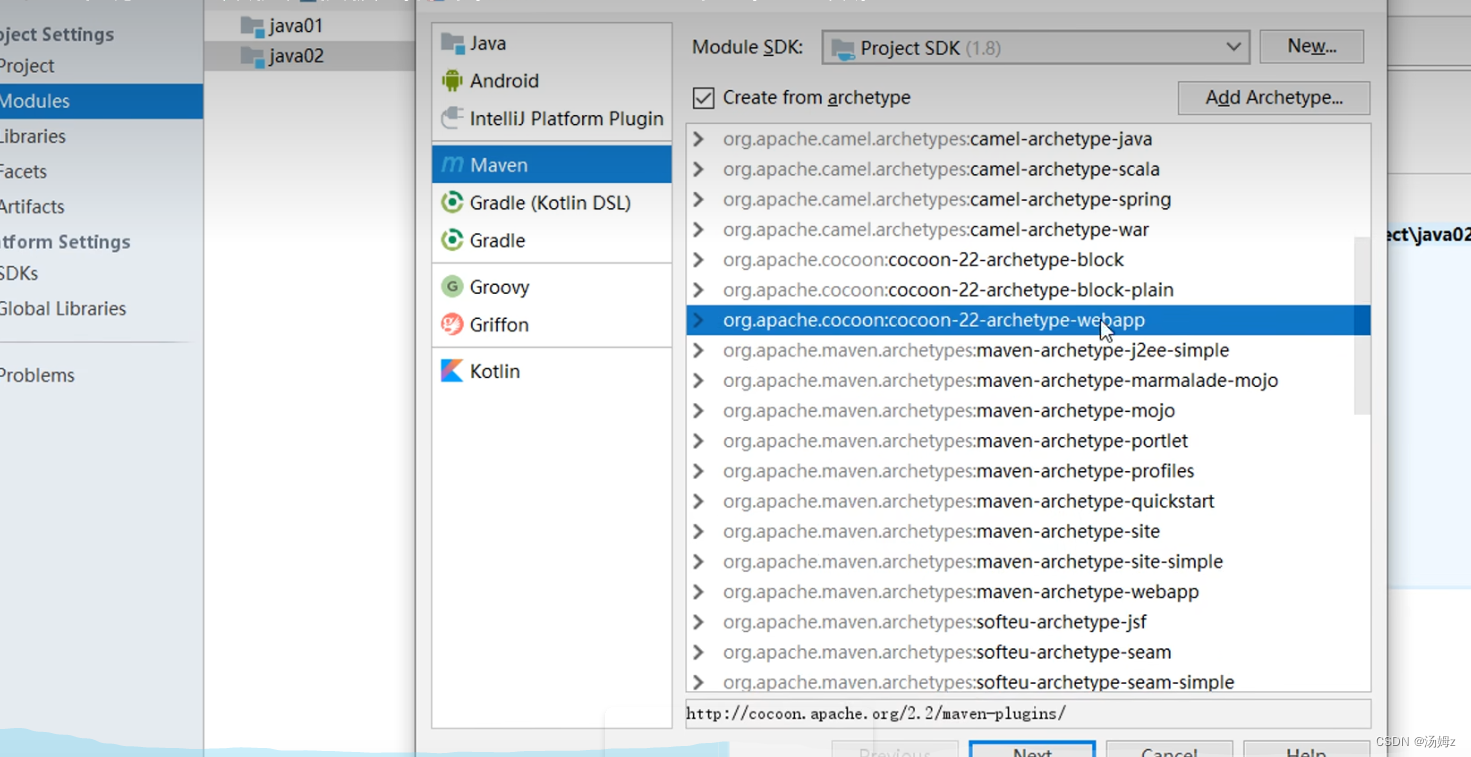Select maven-archetype-profiles row

click(1028, 471)
